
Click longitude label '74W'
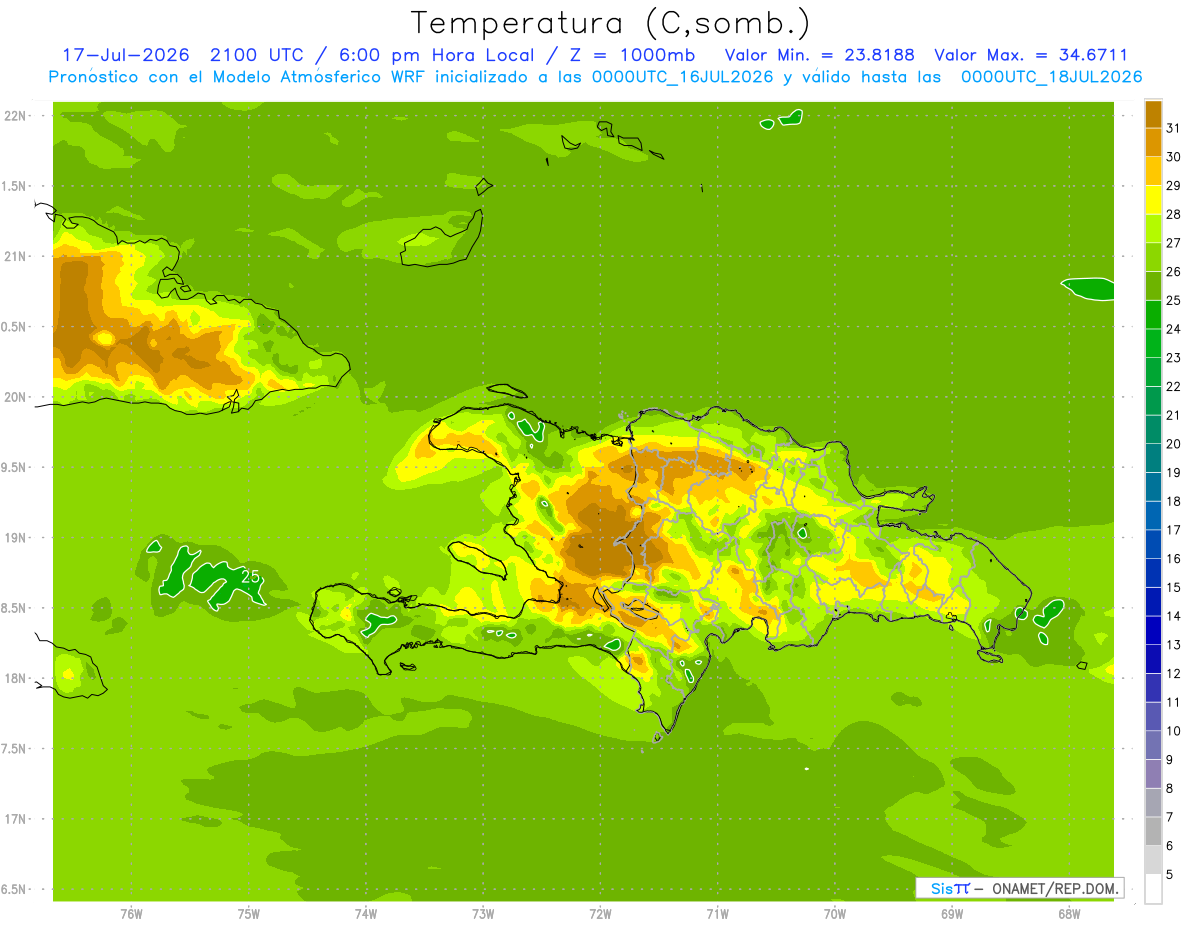pos(365,913)
